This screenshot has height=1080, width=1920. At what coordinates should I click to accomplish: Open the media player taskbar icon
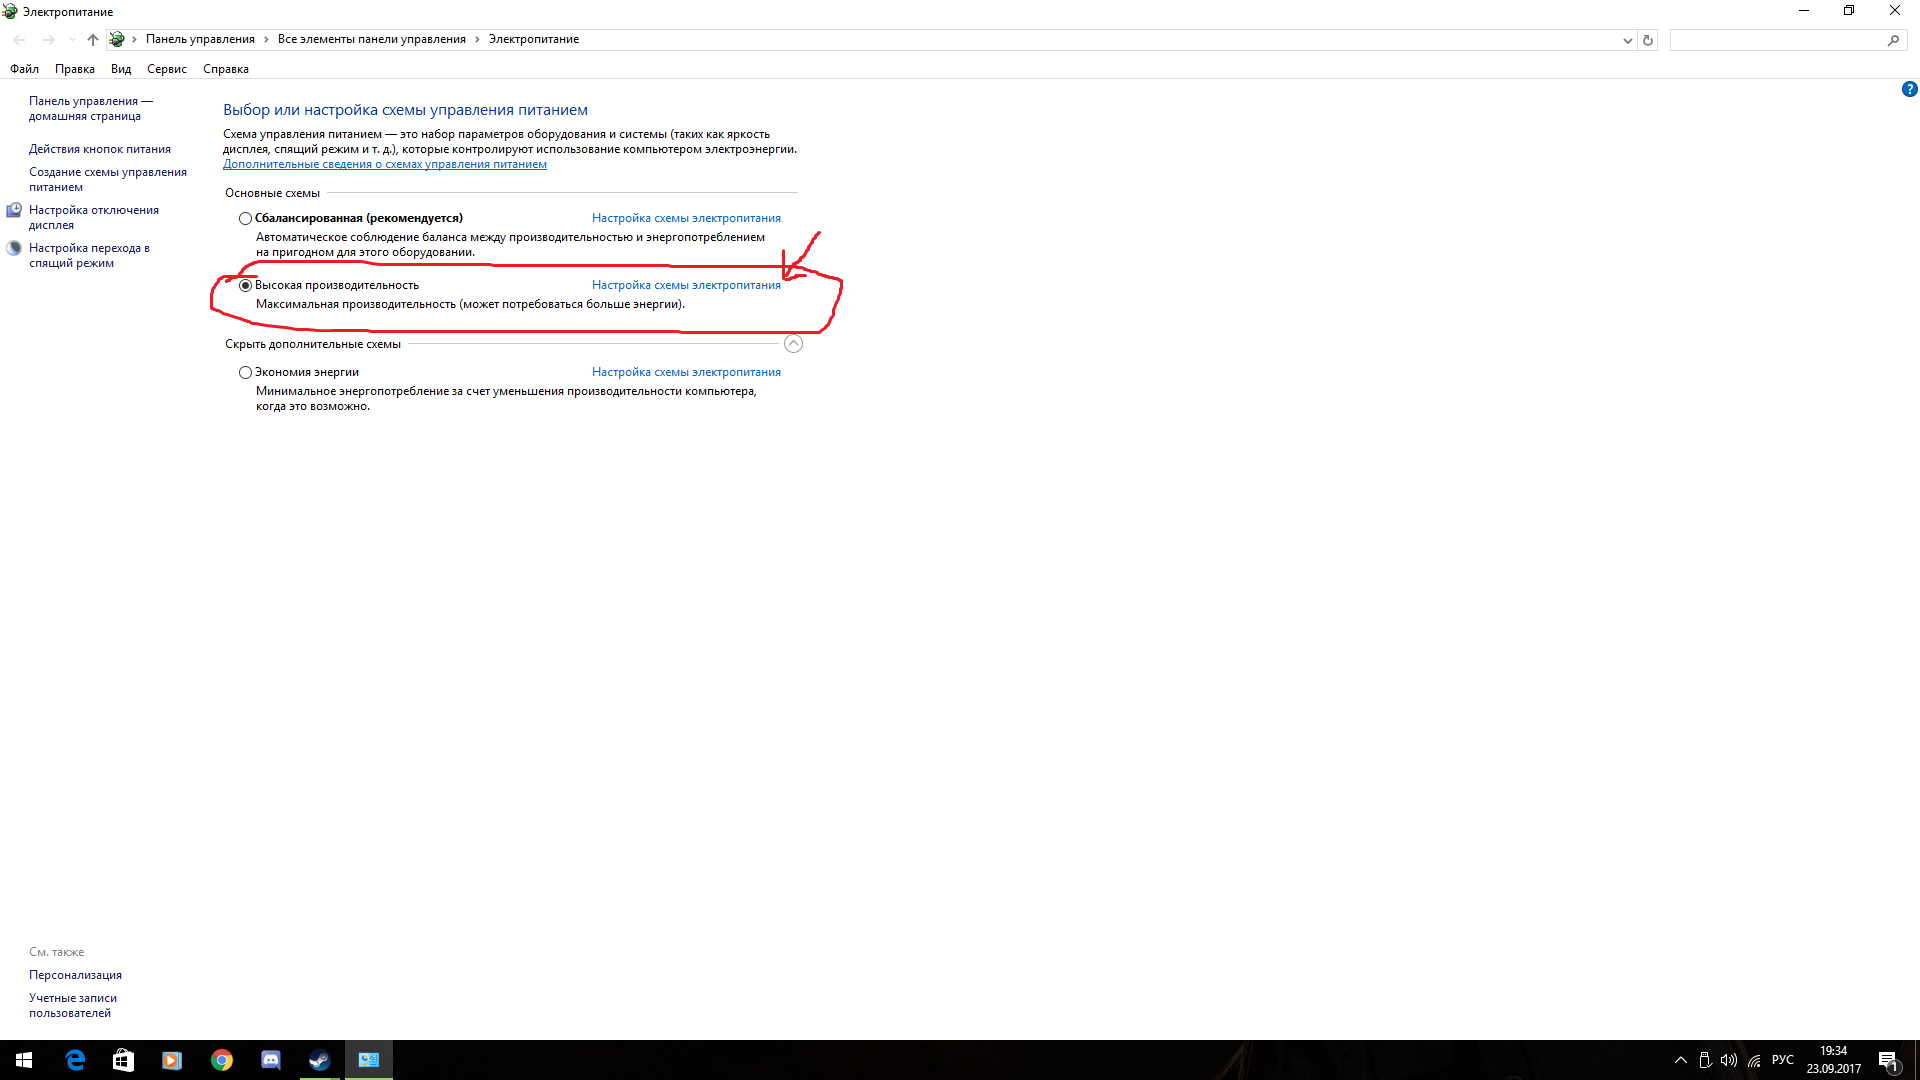172,1060
